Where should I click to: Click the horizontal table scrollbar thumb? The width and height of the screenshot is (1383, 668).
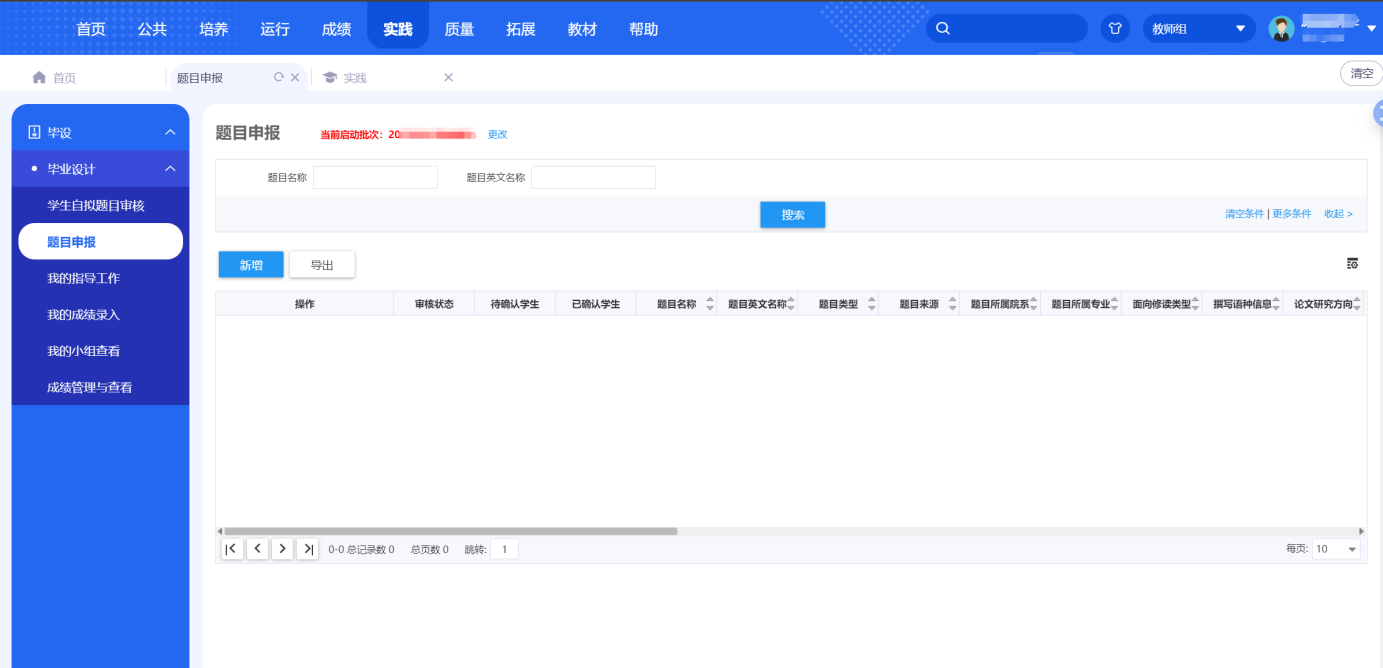450,531
